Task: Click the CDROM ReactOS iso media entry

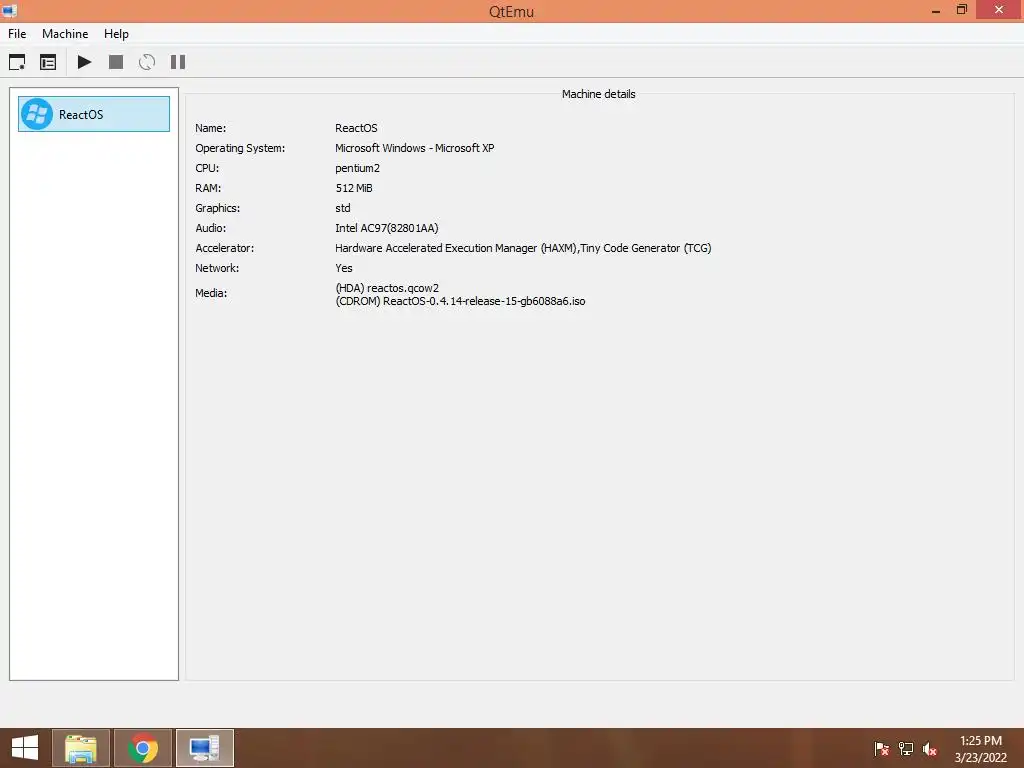Action: tap(460, 301)
